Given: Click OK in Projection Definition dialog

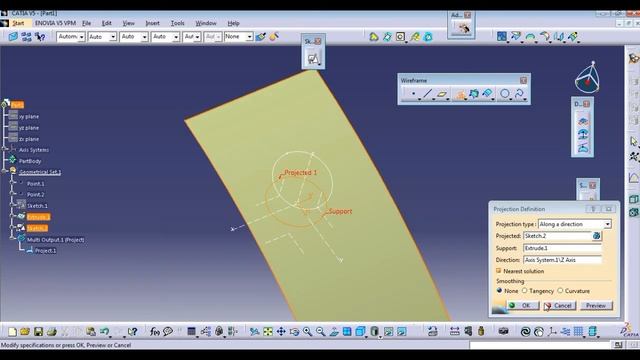Looking at the screenshot, I should pos(523,305).
